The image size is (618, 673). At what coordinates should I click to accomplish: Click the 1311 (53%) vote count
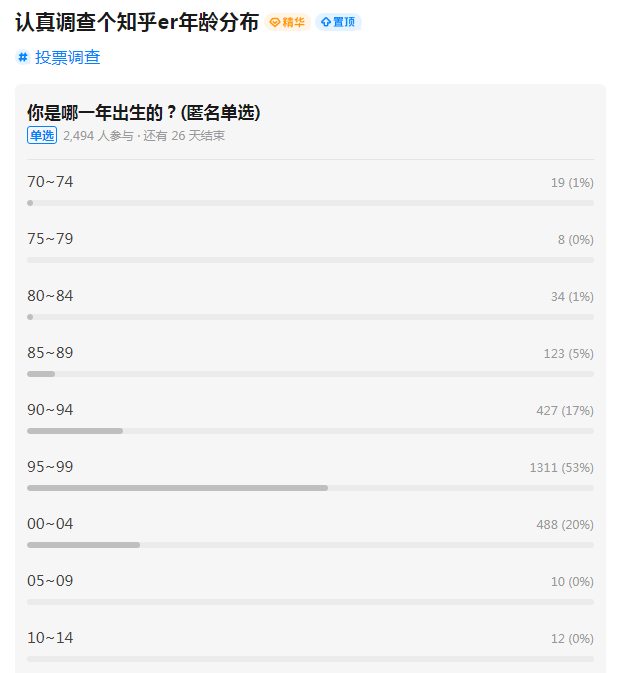point(561,468)
